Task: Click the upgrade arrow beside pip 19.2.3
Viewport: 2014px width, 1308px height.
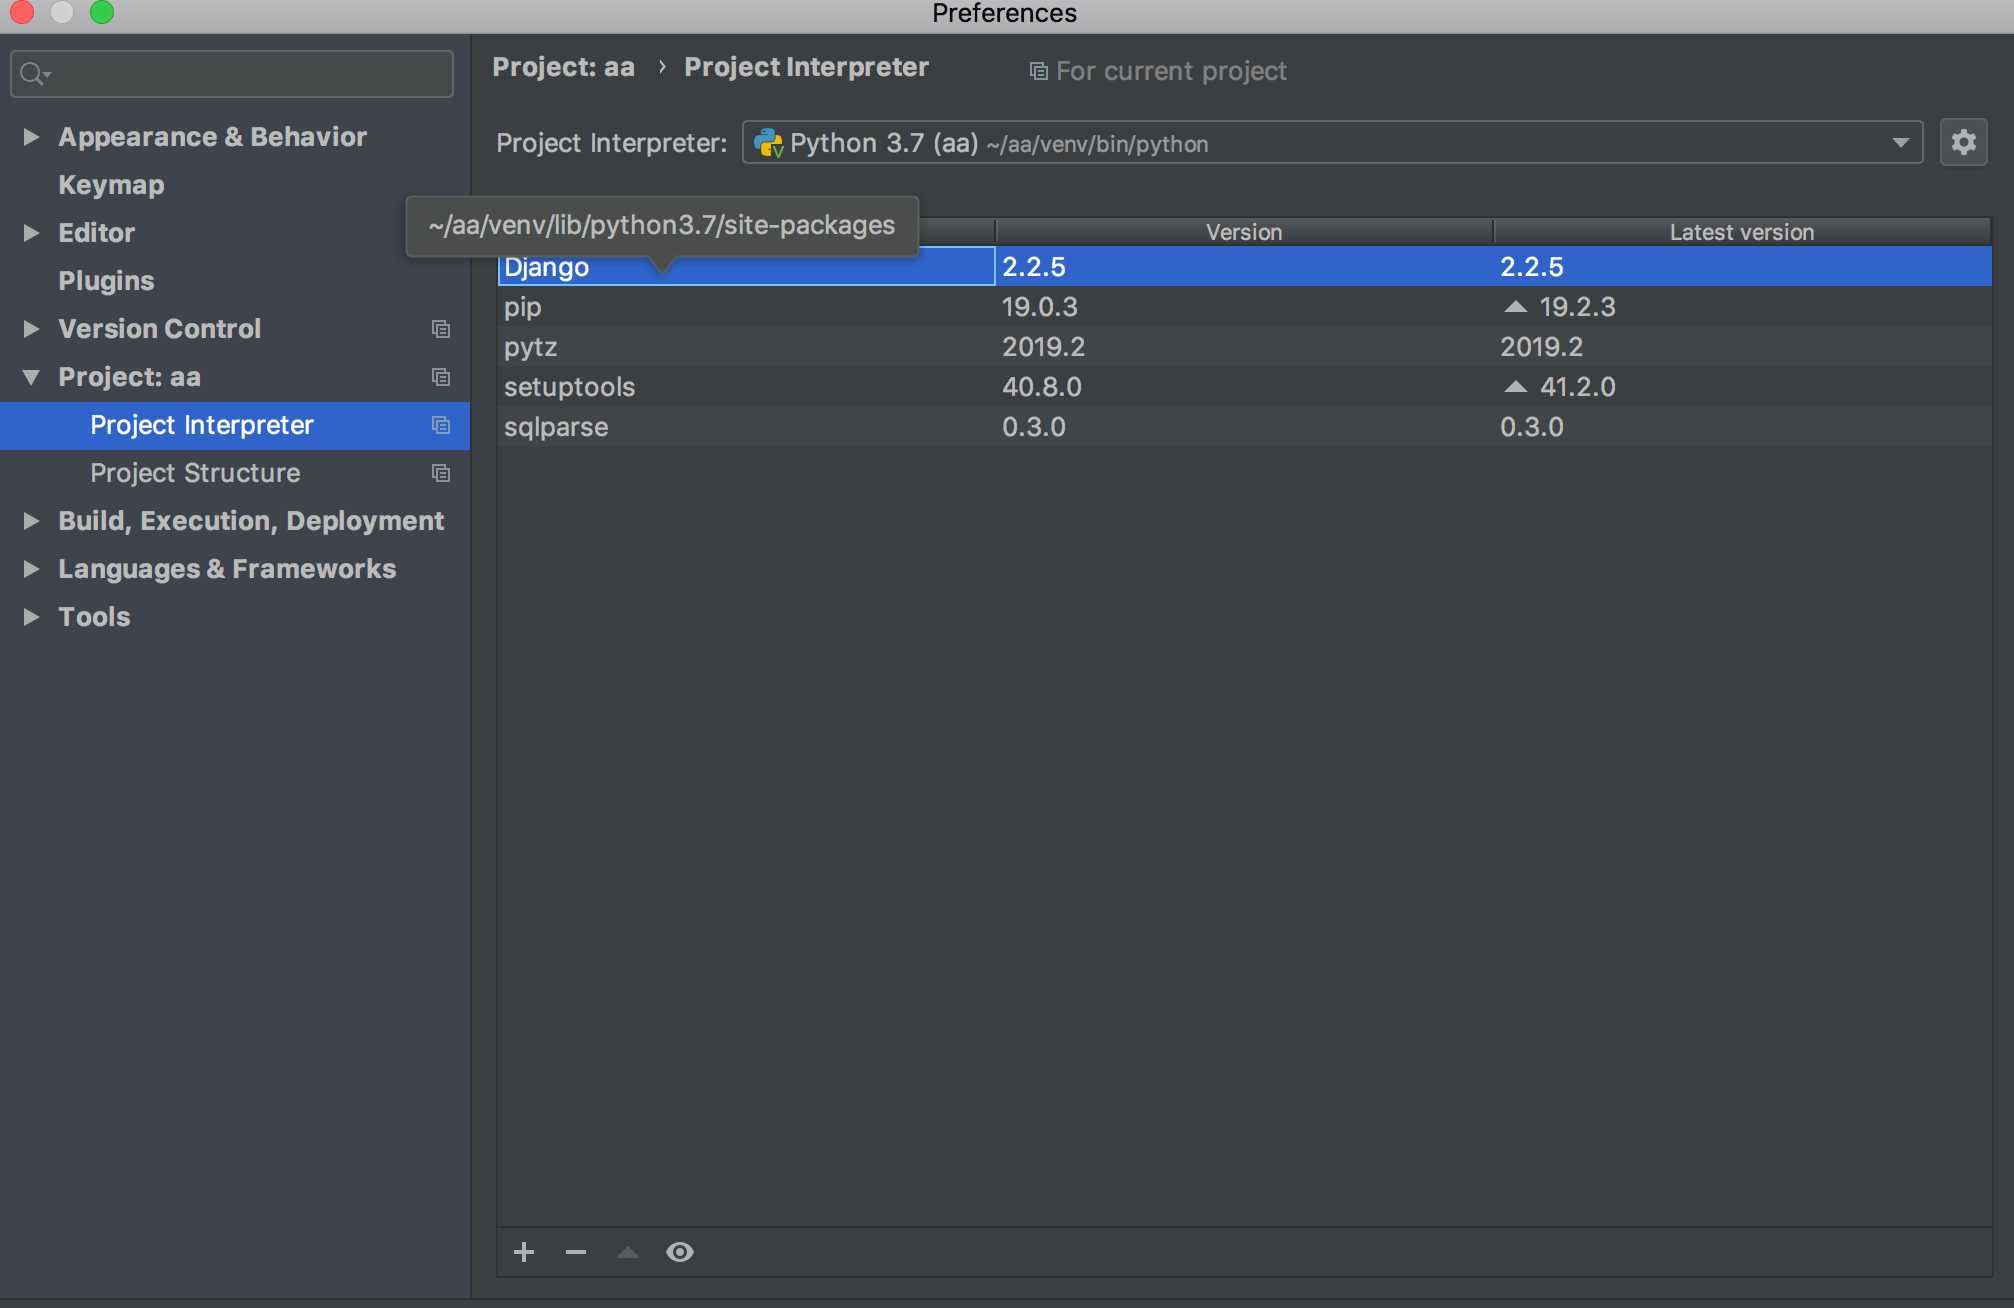Action: [x=1516, y=307]
